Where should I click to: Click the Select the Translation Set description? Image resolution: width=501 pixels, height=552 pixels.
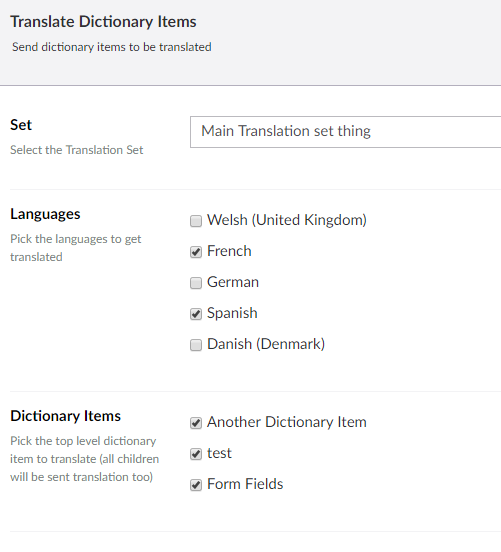(x=76, y=150)
